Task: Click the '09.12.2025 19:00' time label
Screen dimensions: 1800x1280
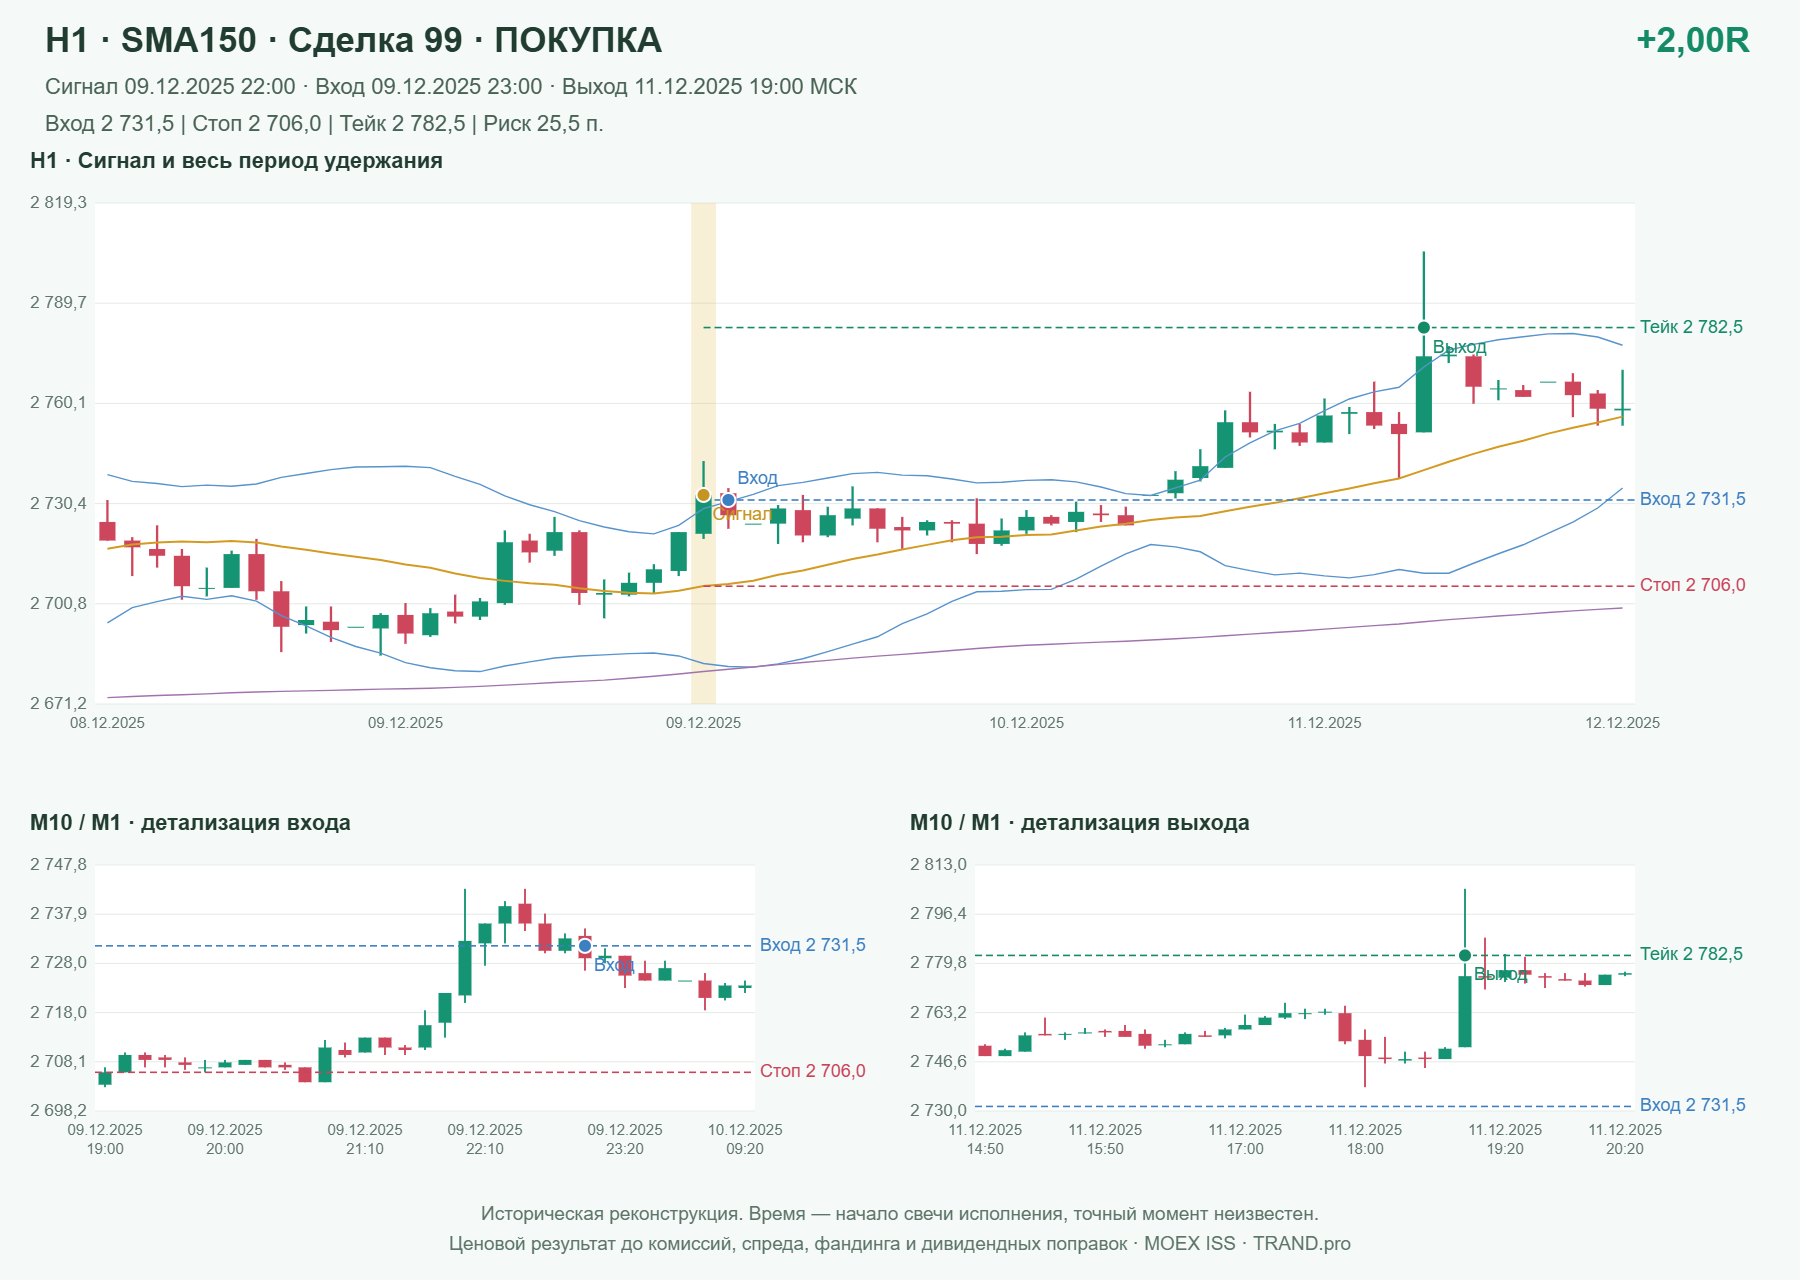Action: (105, 1139)
